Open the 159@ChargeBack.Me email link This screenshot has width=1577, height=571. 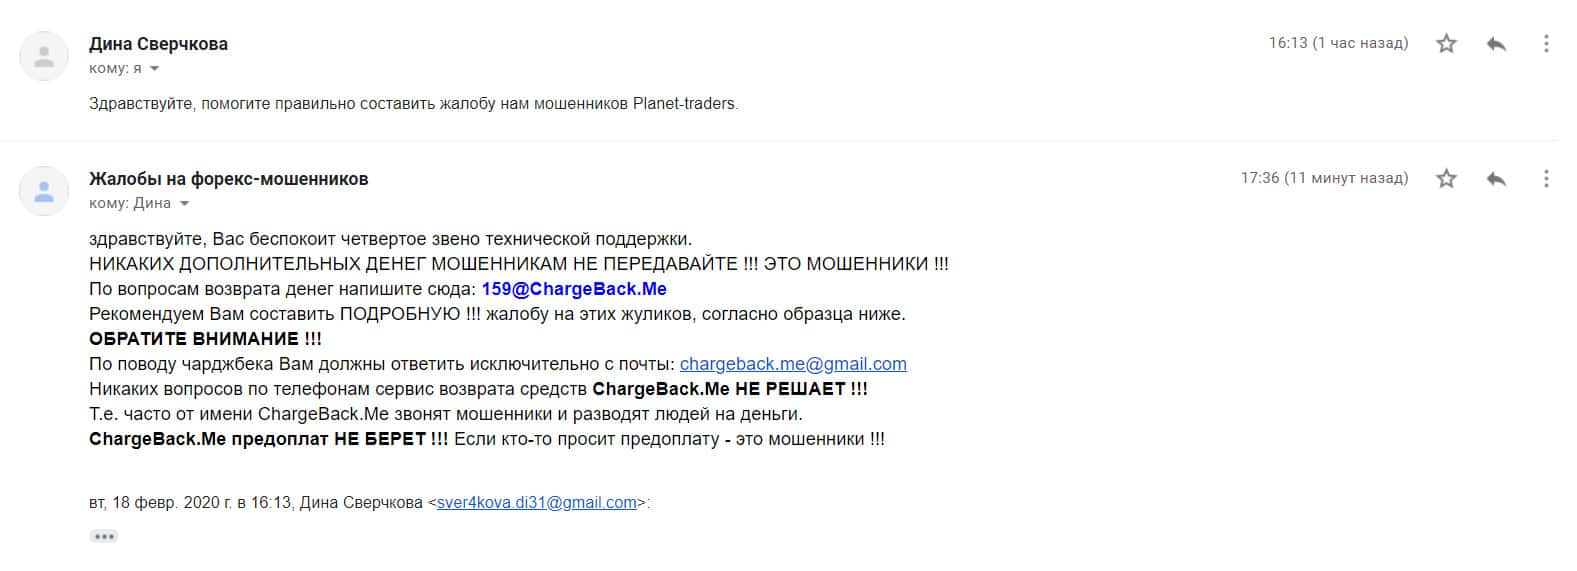[574, 289]
